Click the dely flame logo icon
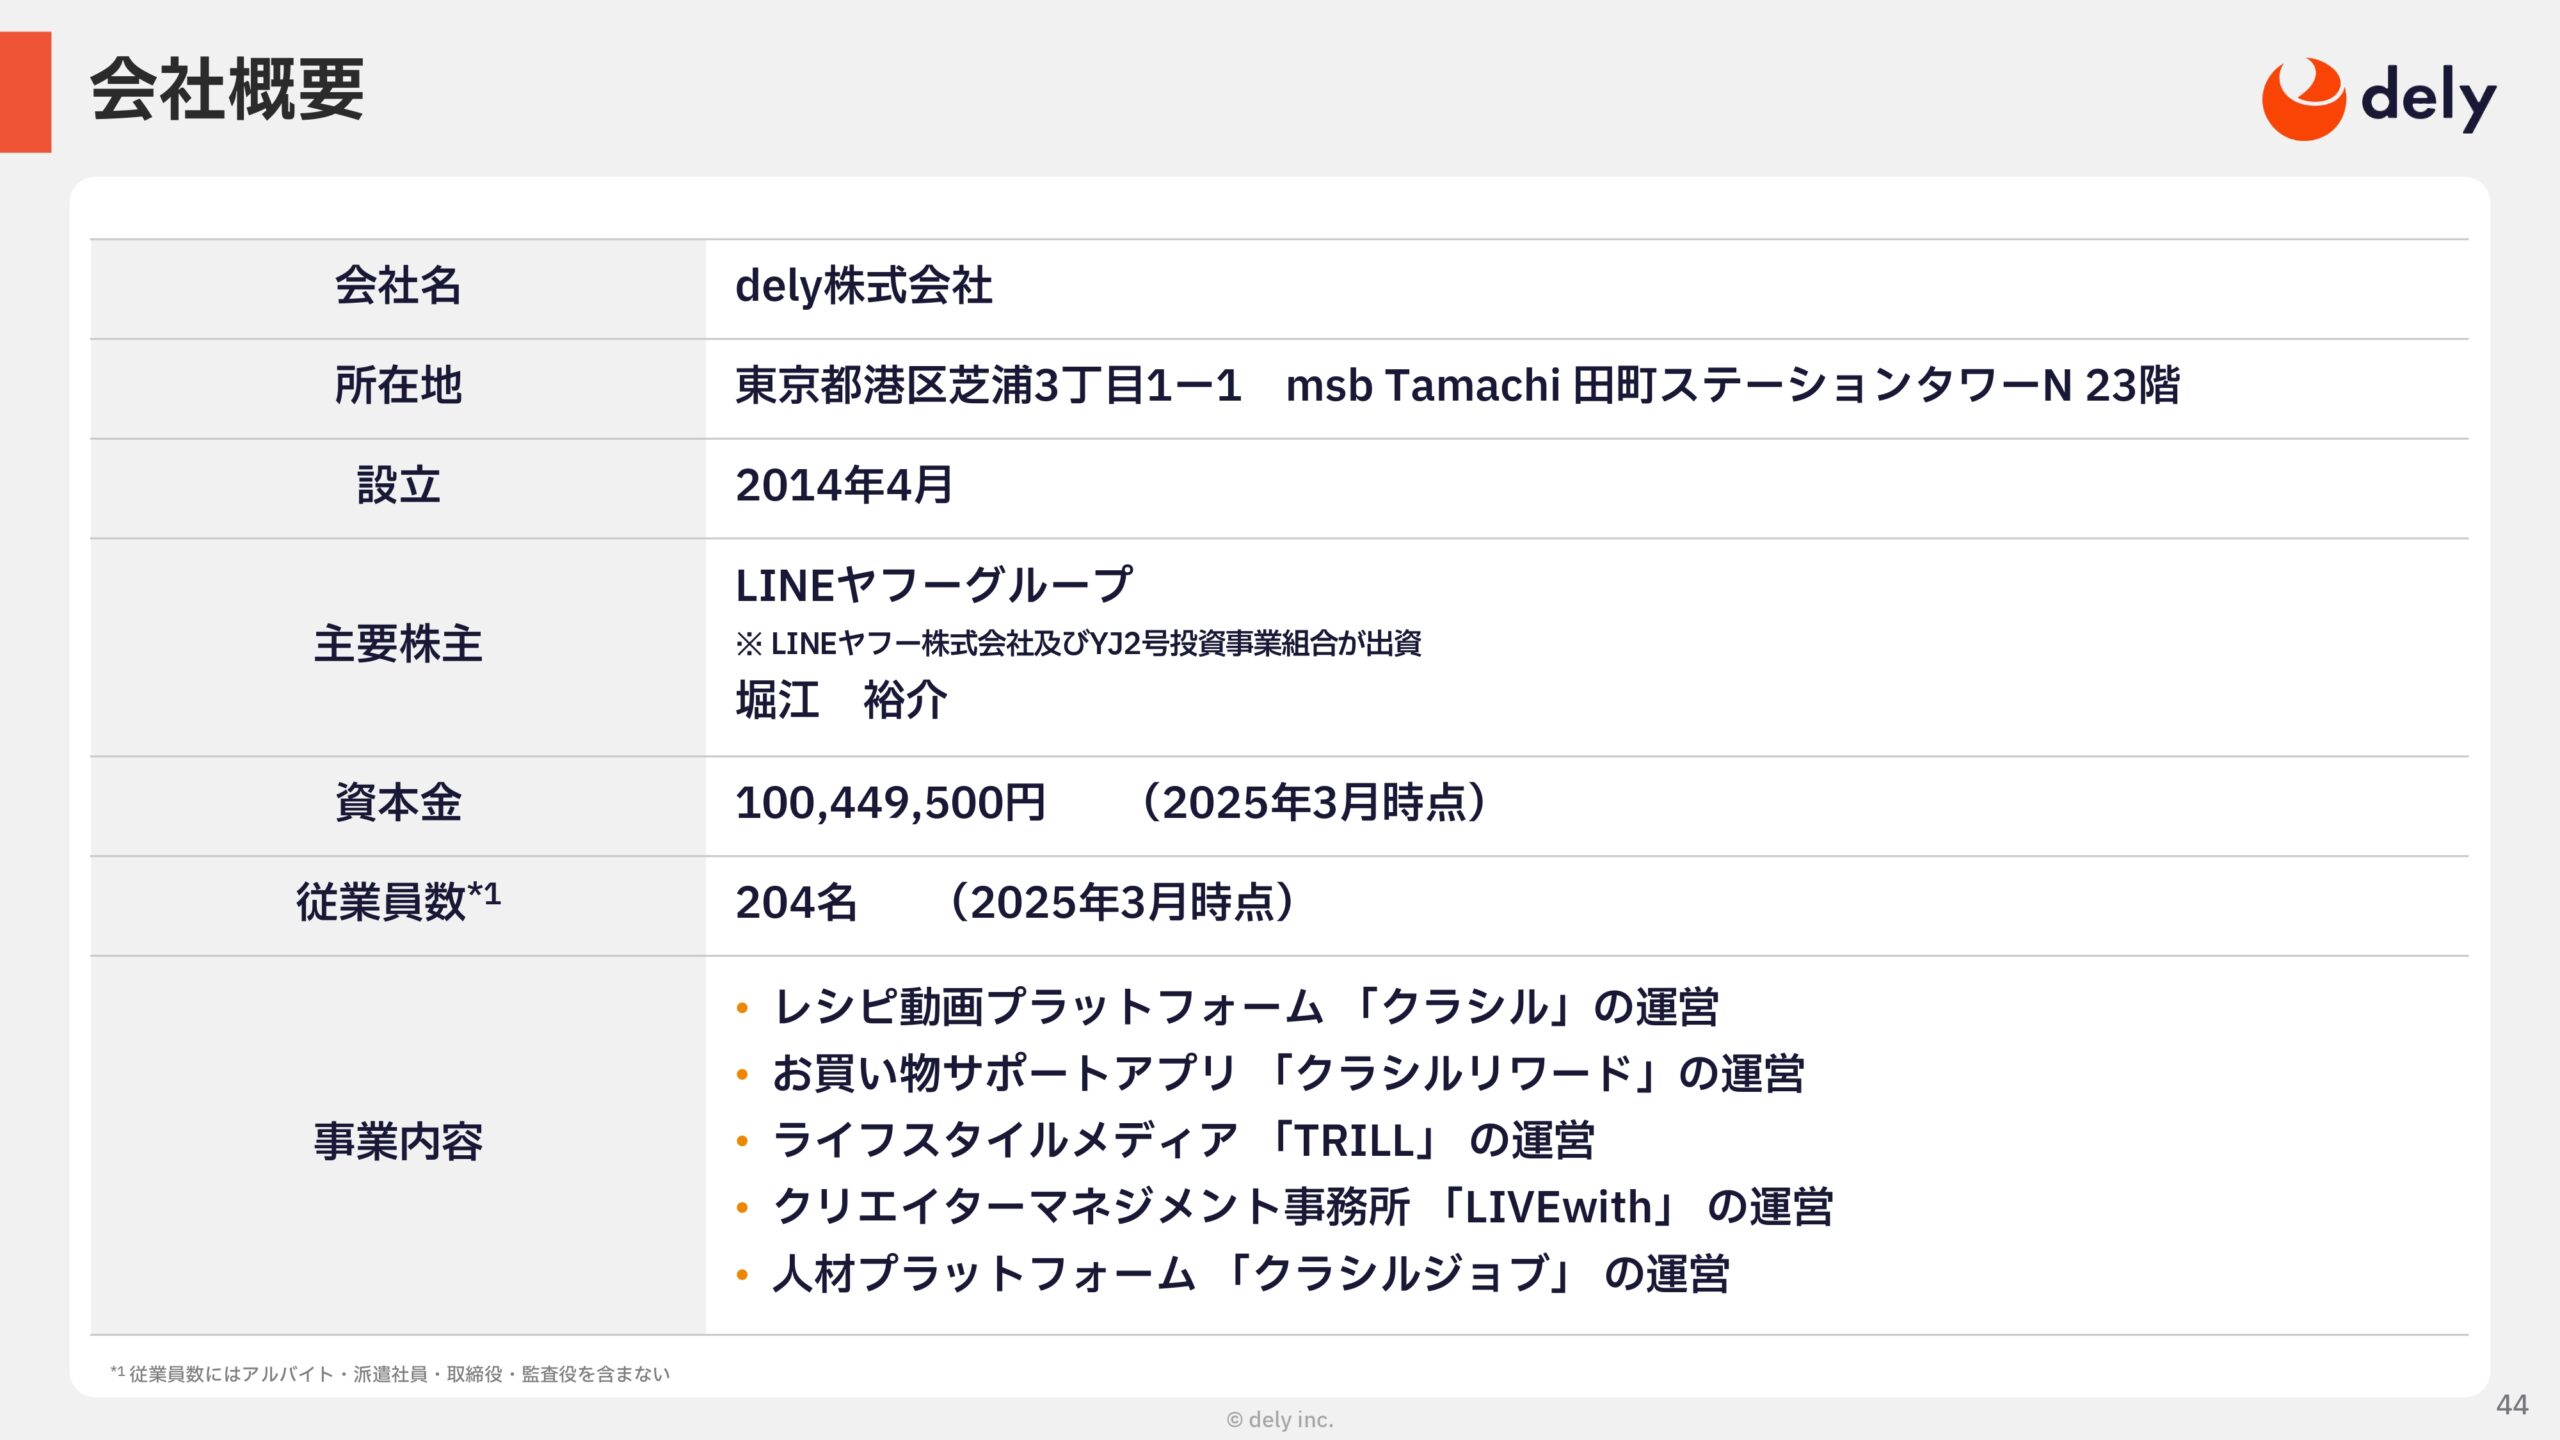2560x1440 pixels. coord(2303,99)
